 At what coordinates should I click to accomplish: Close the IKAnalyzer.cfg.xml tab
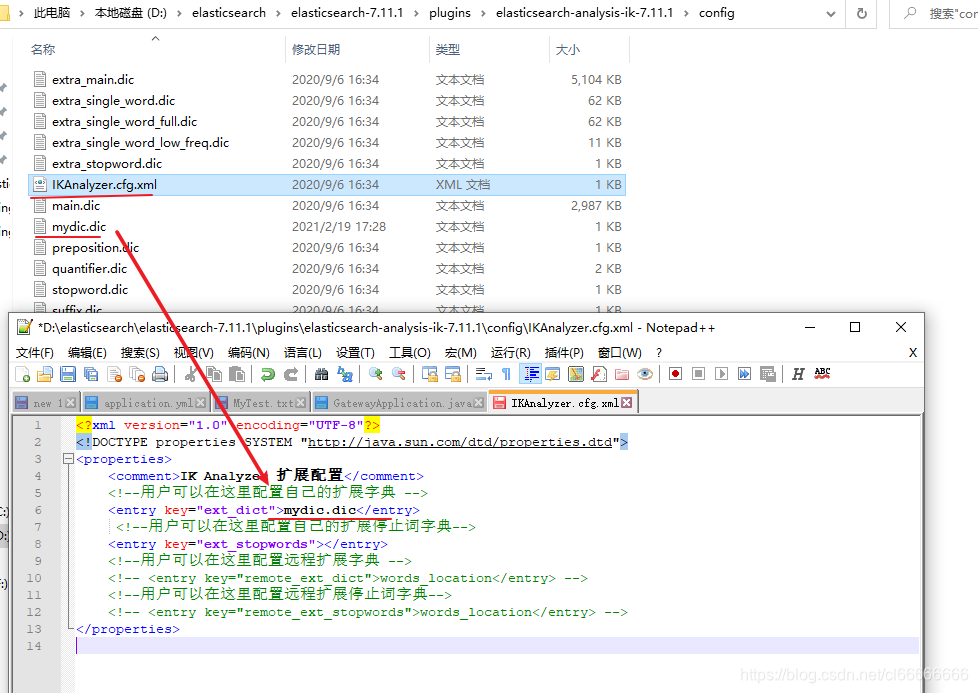[626, 403]
